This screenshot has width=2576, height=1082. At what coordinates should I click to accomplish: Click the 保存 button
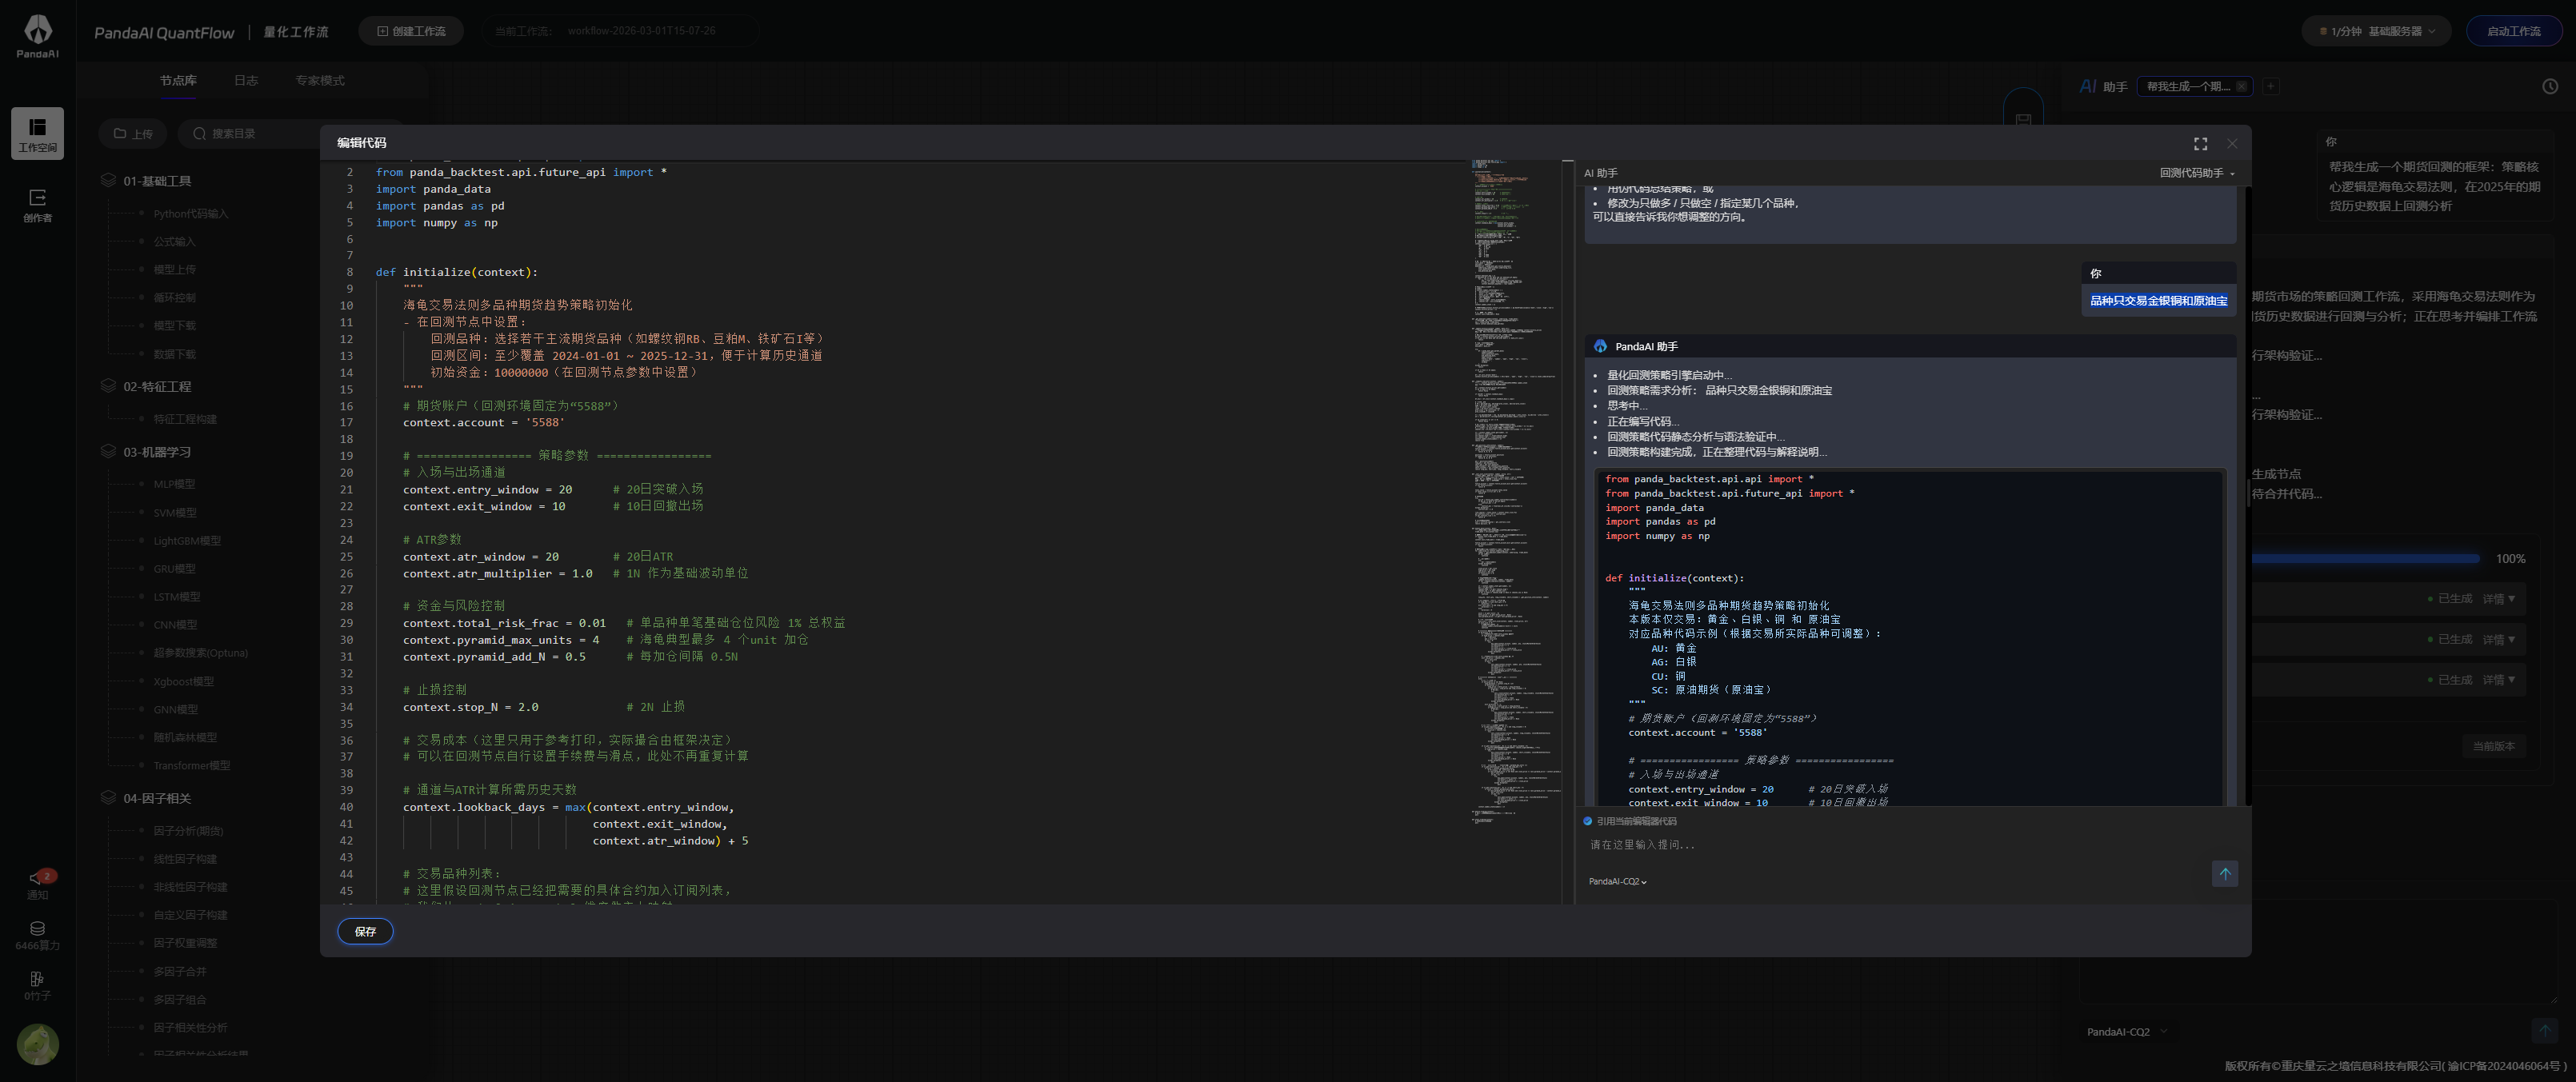coord(365,931)
